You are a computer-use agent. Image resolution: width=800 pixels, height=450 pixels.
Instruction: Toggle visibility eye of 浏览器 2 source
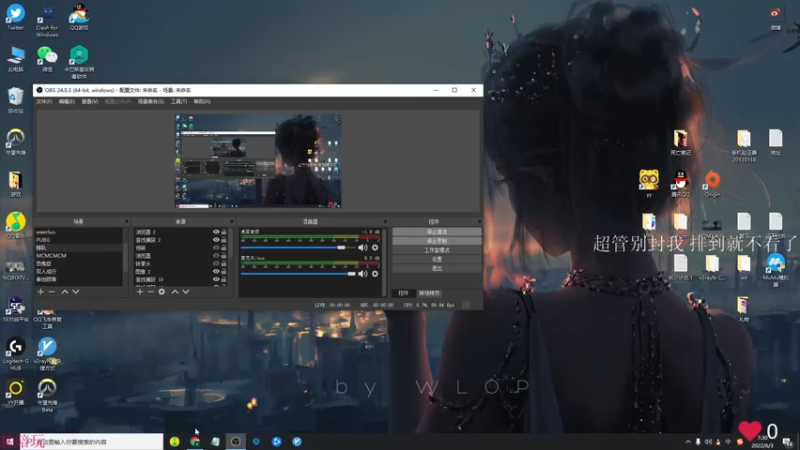[216, 232]
